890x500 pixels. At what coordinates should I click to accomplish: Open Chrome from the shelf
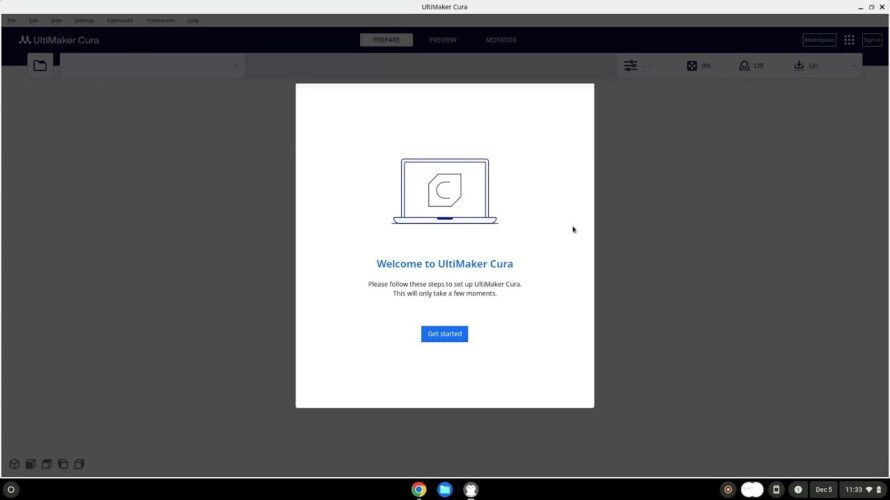(x=419, y=489)
